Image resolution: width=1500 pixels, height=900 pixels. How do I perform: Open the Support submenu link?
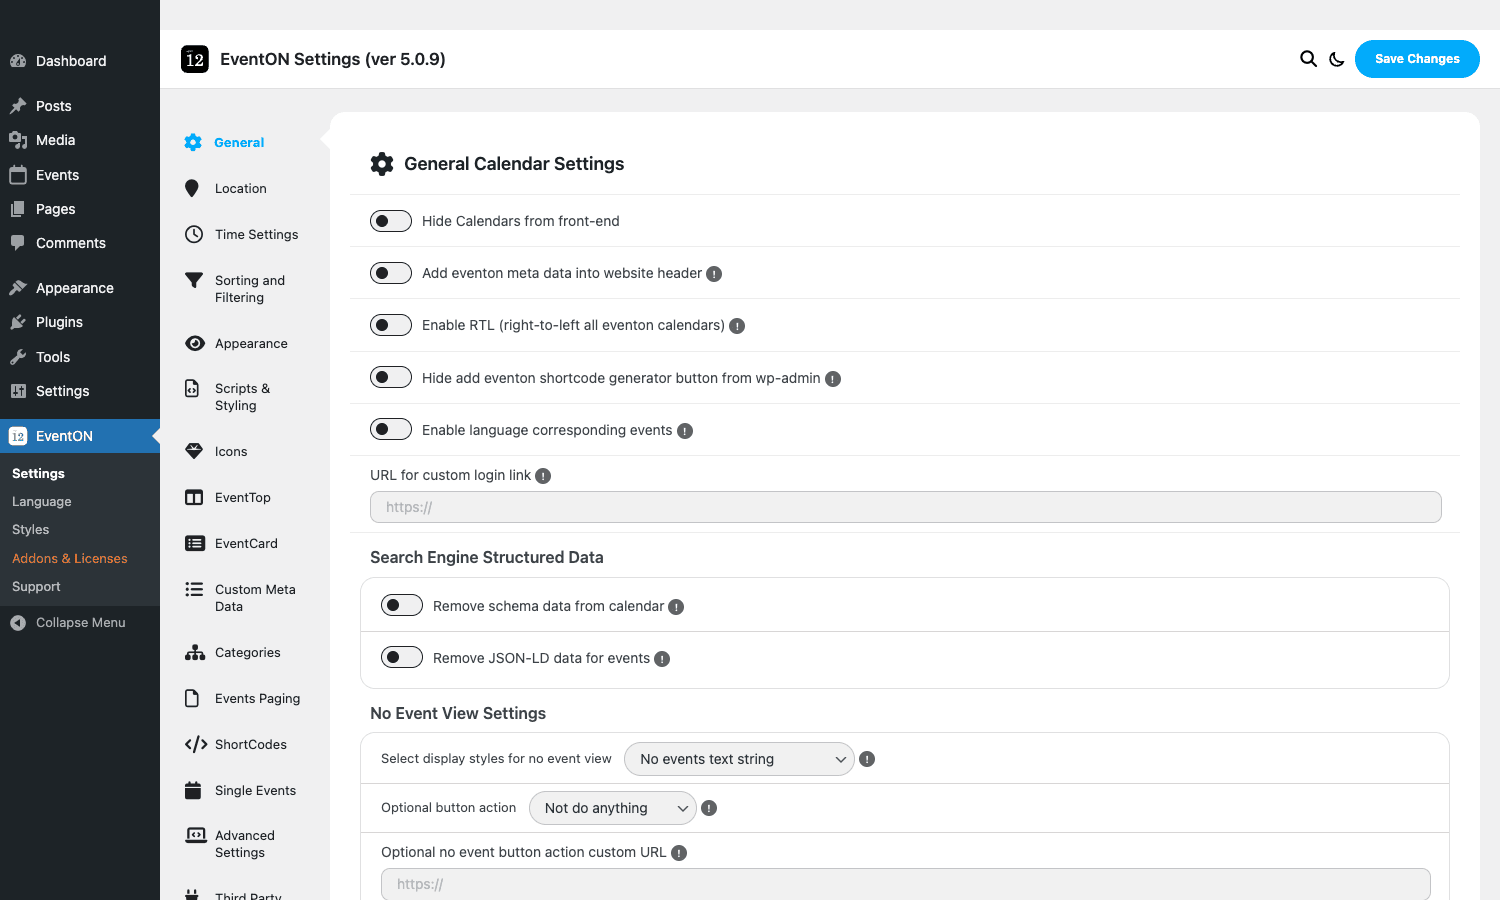(36, 587)
